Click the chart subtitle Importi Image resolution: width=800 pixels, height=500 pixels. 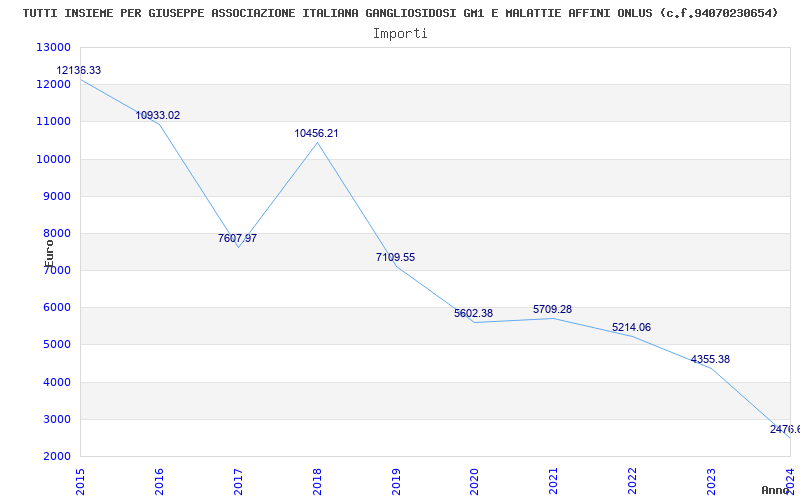click(x=400, y=34)
